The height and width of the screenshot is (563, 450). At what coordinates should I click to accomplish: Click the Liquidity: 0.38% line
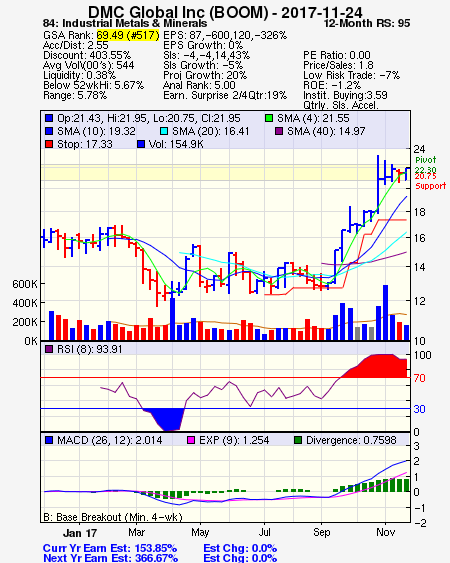coord(79,75)
